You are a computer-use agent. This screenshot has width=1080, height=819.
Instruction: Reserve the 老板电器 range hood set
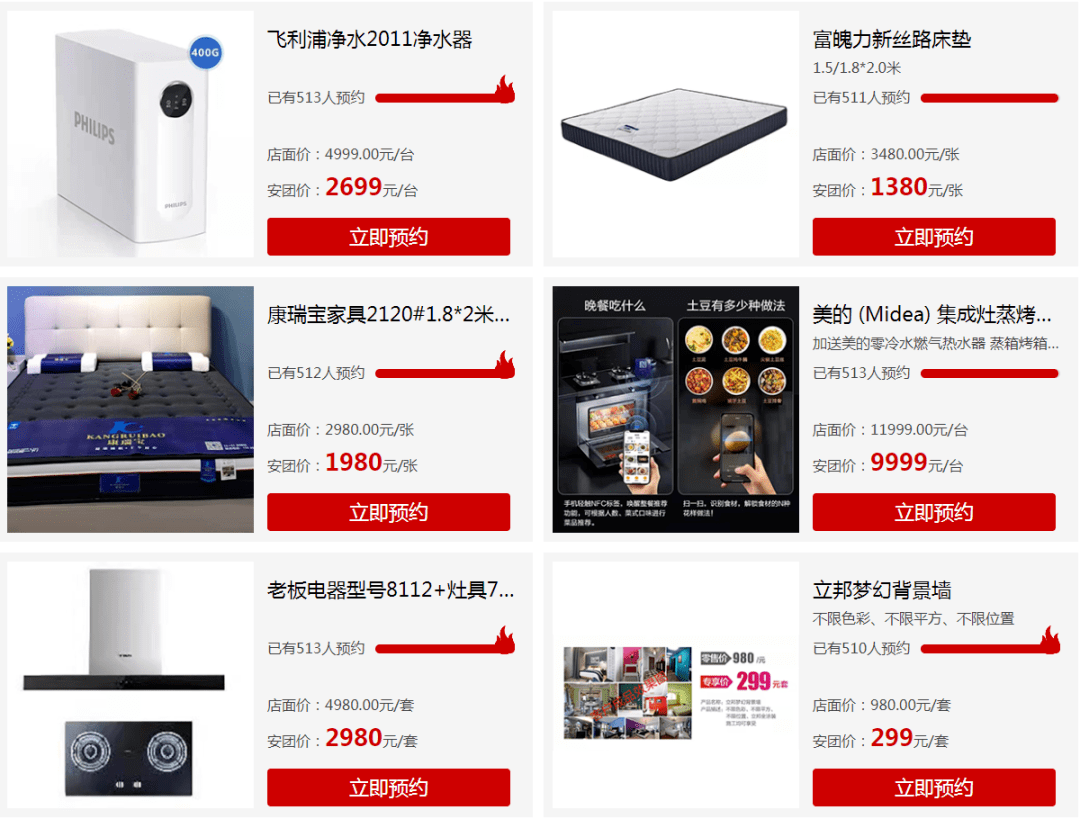coord(388,787)
